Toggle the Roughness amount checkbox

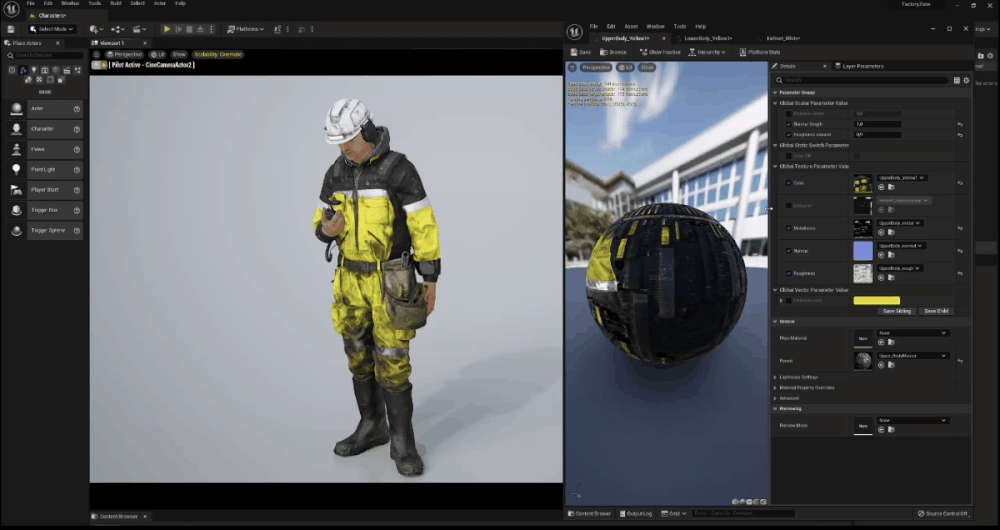coord(789,135)
